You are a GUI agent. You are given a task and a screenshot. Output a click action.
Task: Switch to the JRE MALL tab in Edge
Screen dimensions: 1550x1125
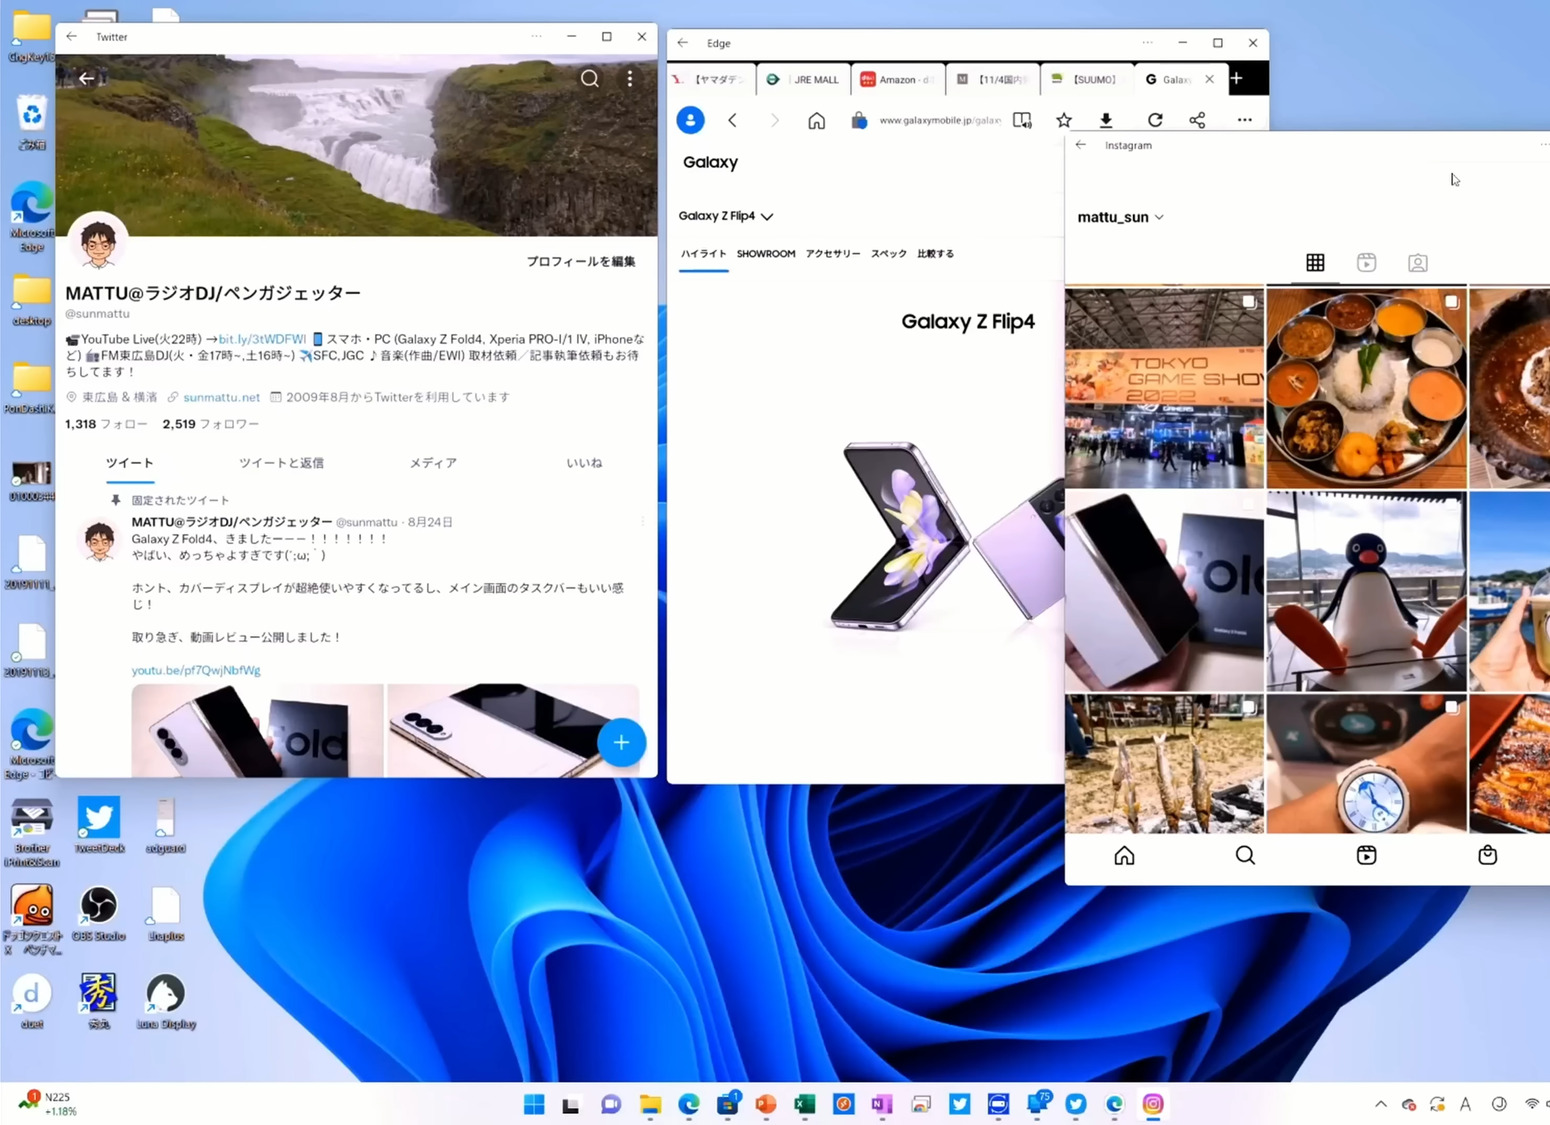point(804,79)
